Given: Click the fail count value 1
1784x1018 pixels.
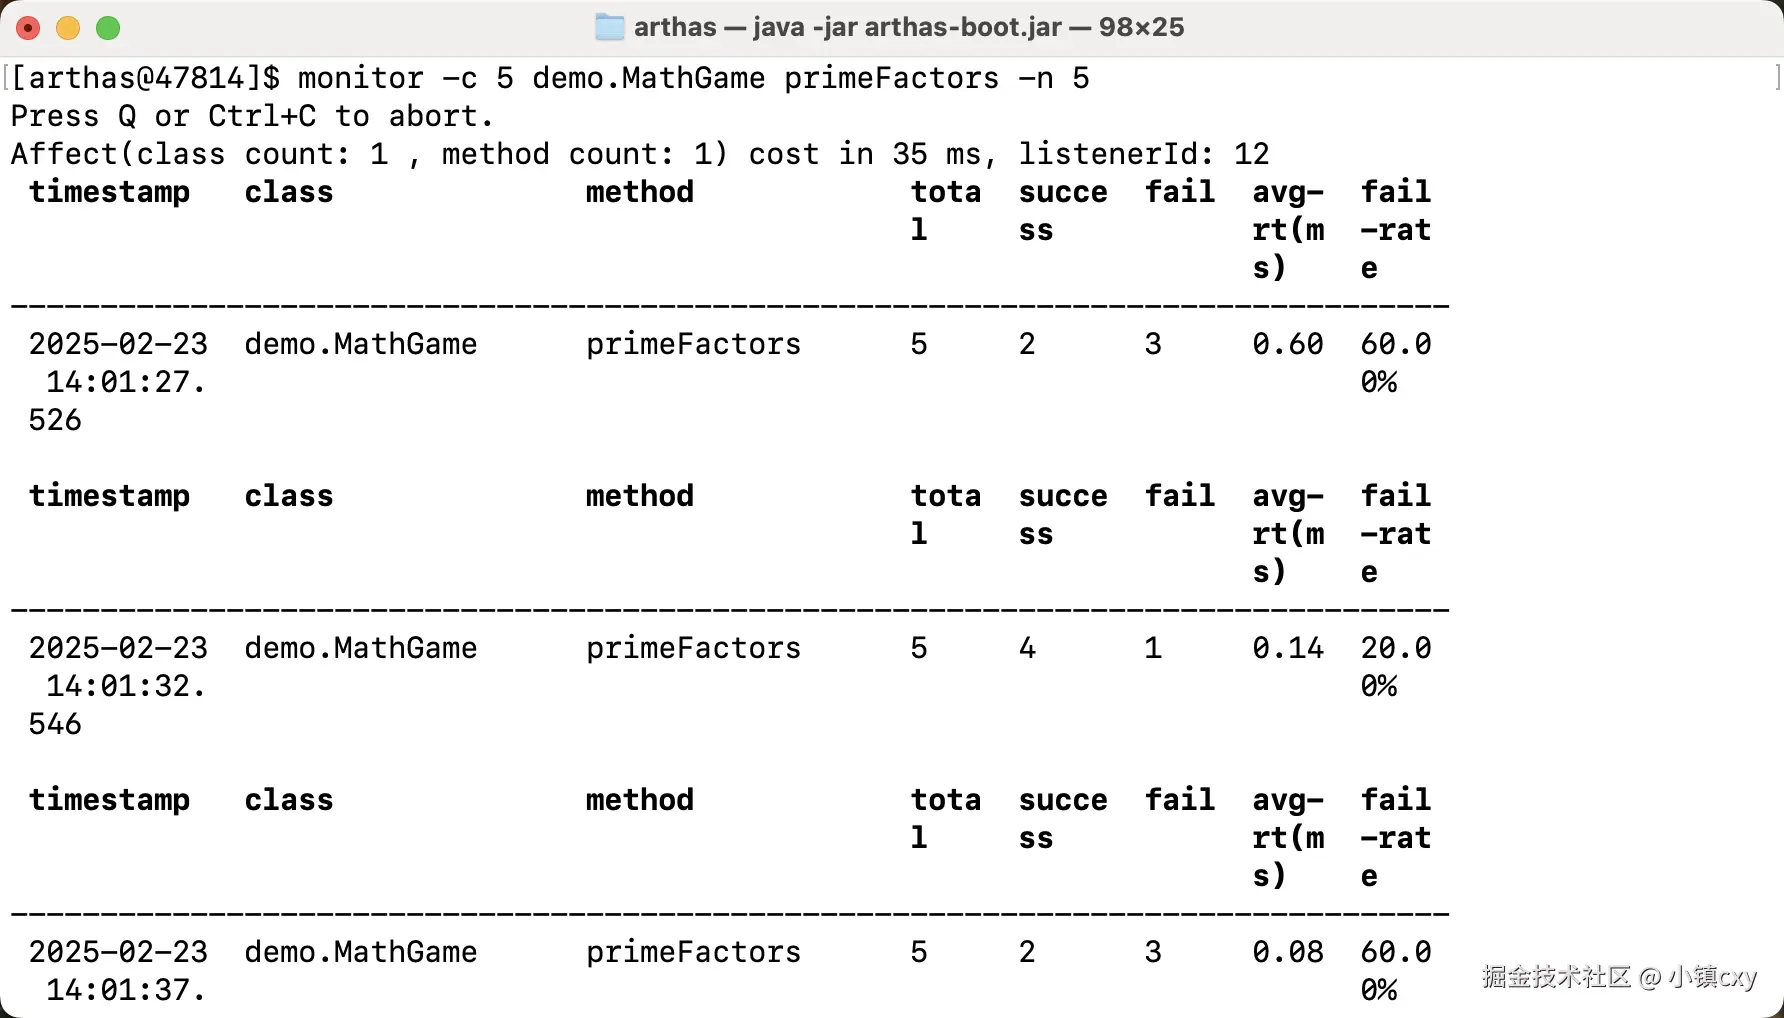Looking at the screenshot, I should tap(1153, 648).
